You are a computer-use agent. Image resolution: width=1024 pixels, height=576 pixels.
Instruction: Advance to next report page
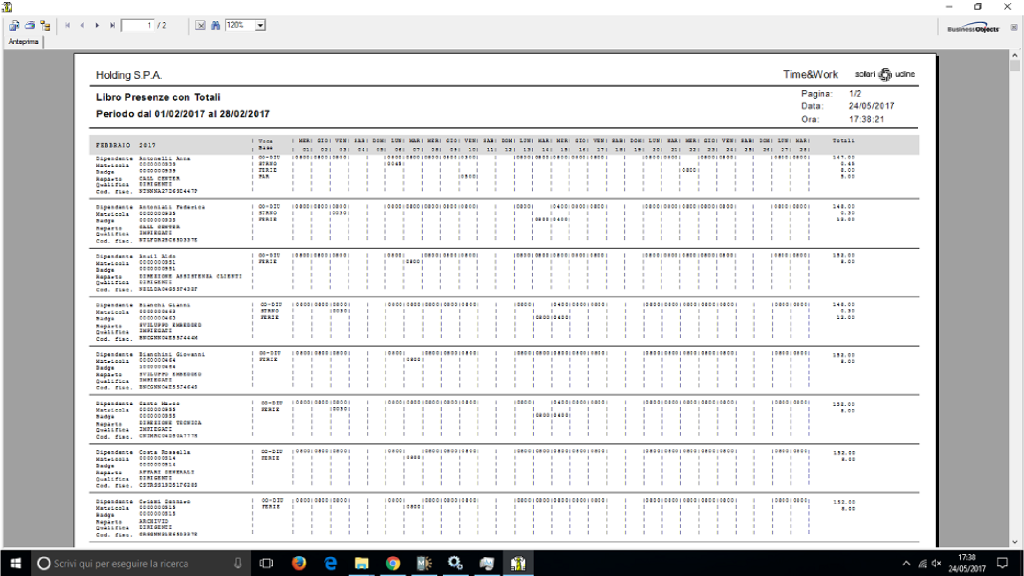click(x=97, y=24)
